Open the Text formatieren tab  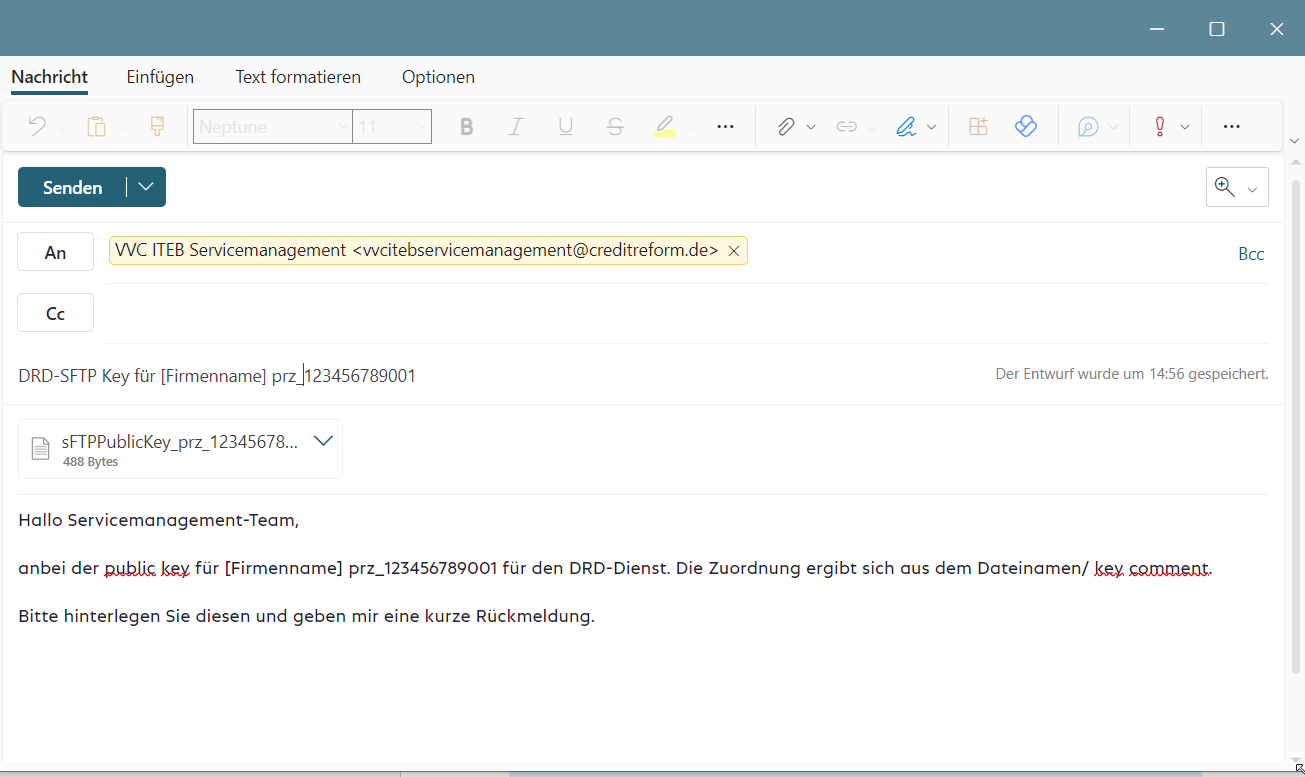pyautogui.click(x=297, y=77)
